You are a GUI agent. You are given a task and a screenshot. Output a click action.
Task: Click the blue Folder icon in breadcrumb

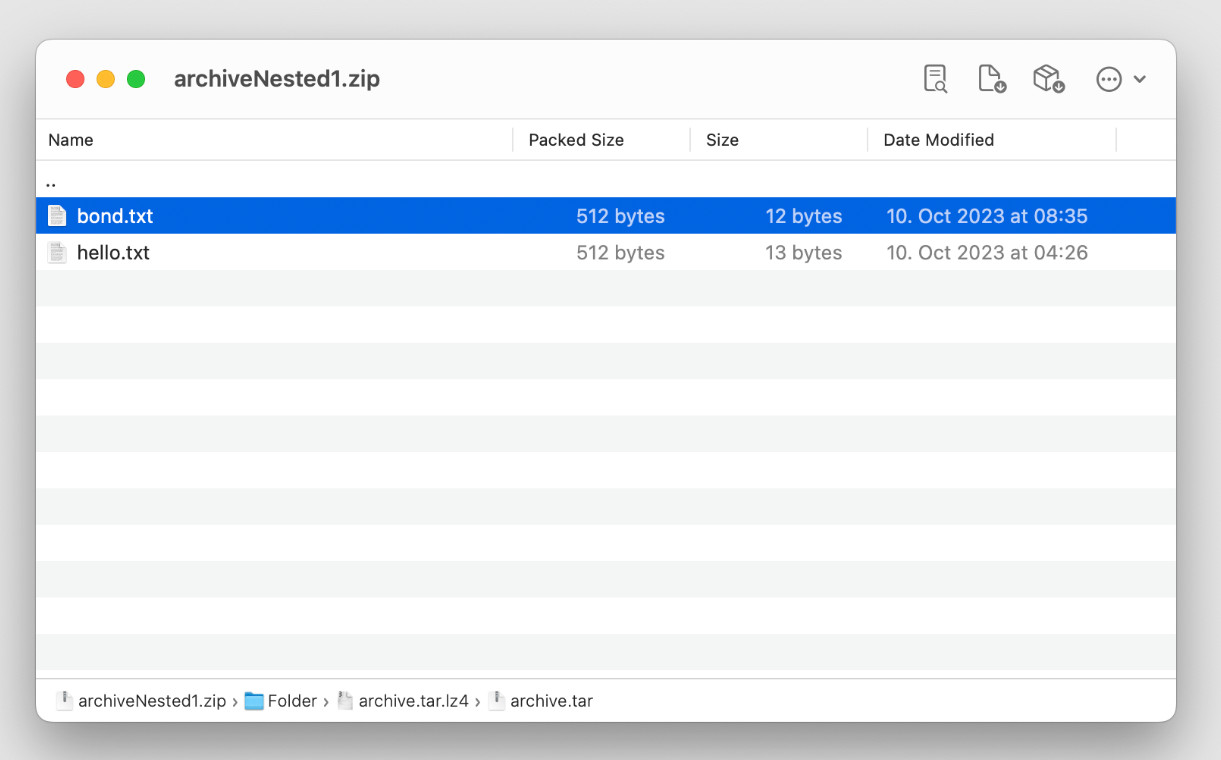(254, 701)
